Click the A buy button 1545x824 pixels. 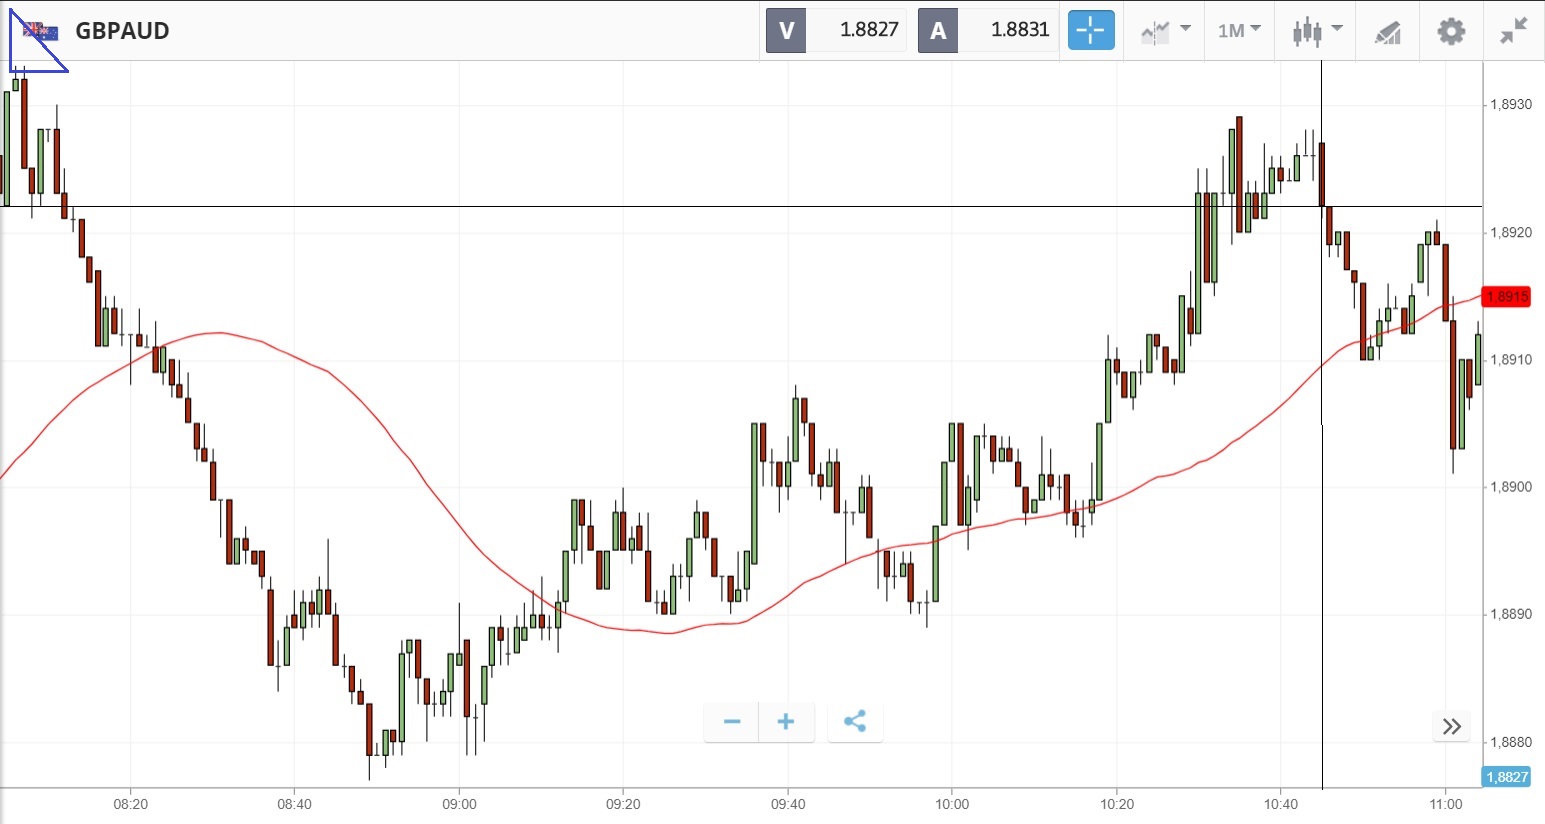click(x=938, y=30)
